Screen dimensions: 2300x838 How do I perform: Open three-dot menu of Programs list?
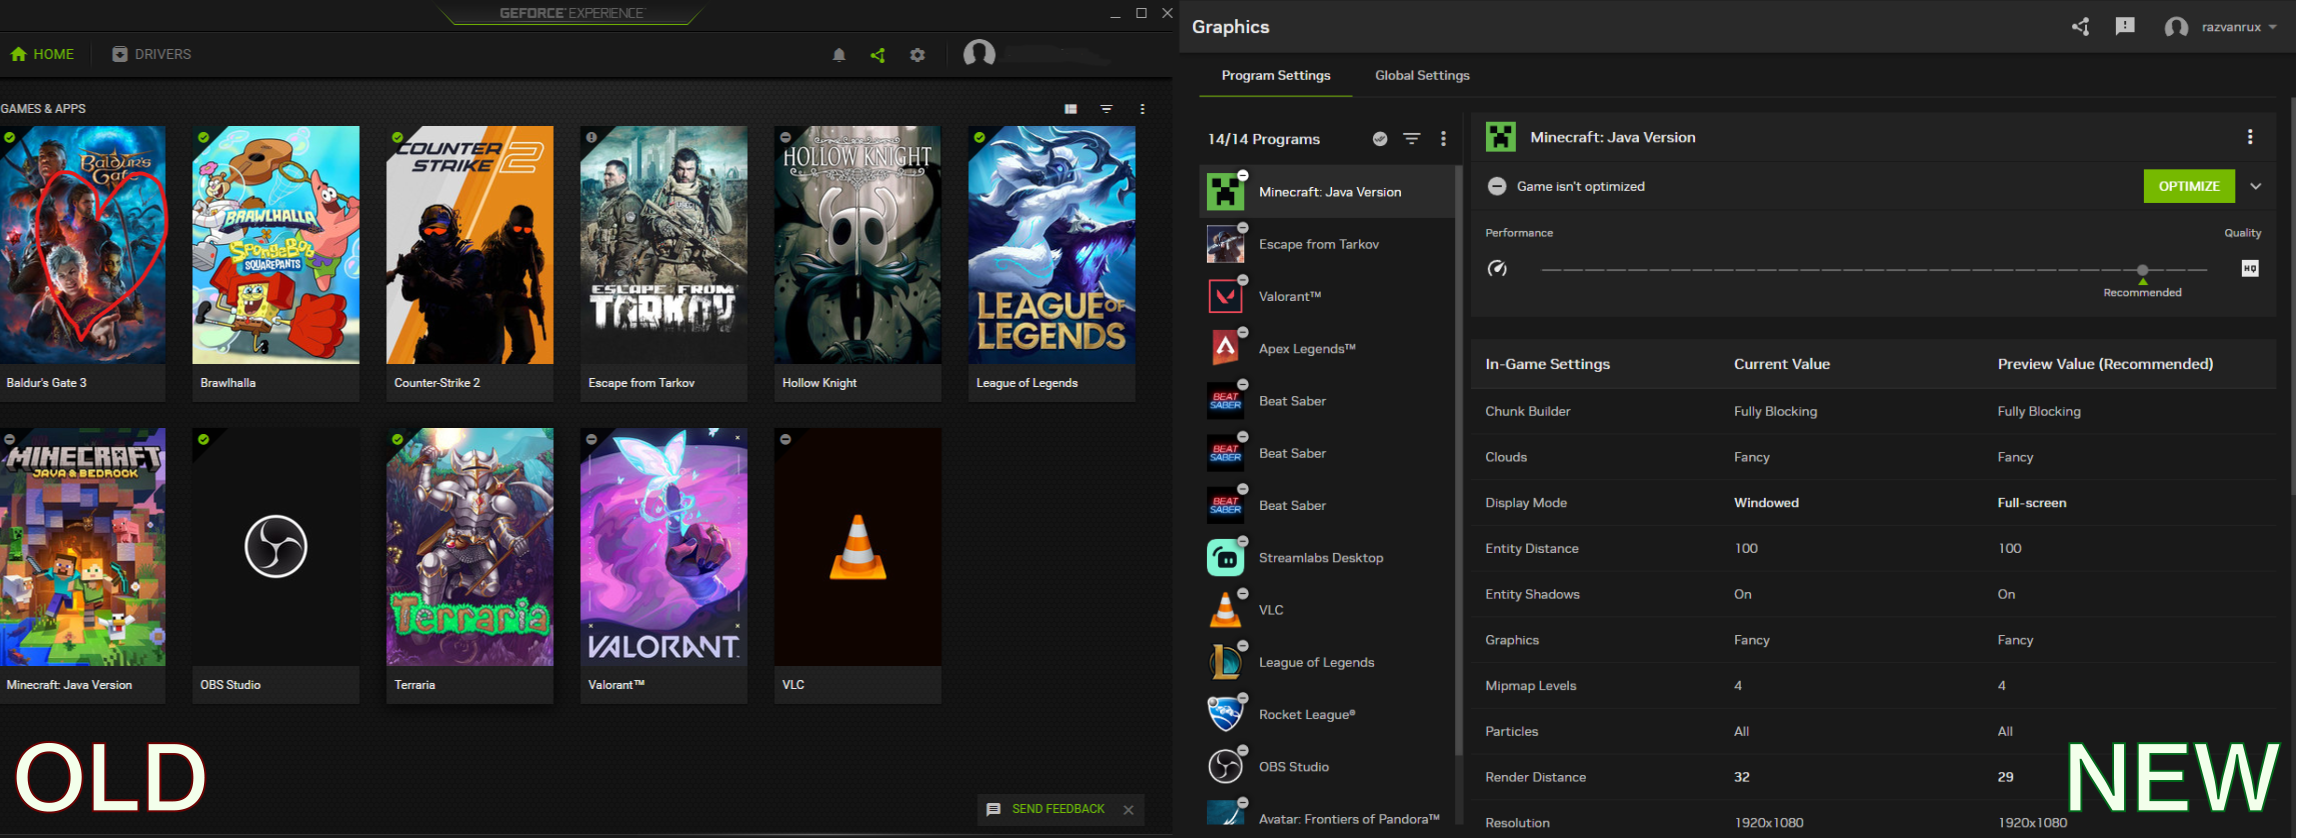click(x=1443, y=139)
